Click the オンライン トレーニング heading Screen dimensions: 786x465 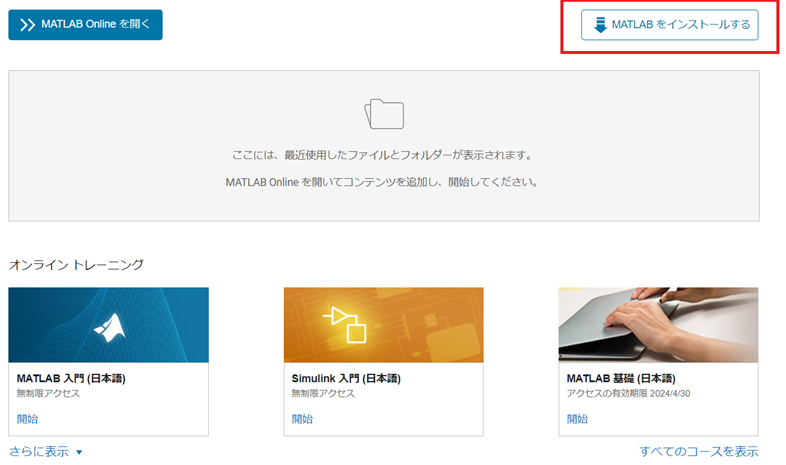click(76, 265)
